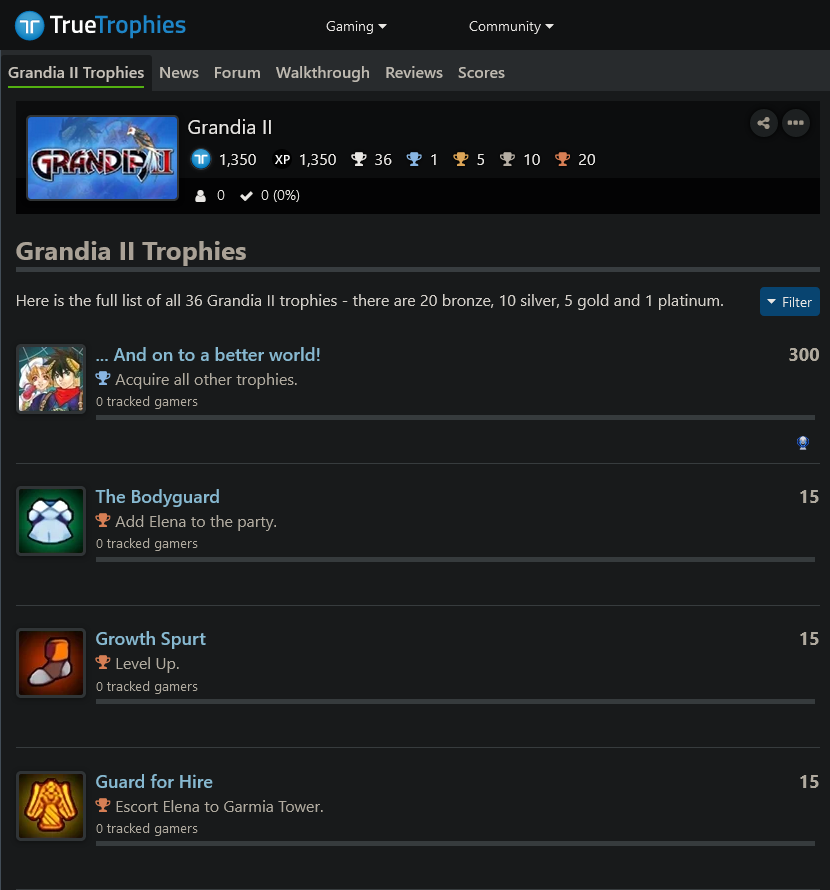Click platinum trophy icon beside 'Acquire all other trophies'
830x890 pixels.
click(x=103, y=379)
